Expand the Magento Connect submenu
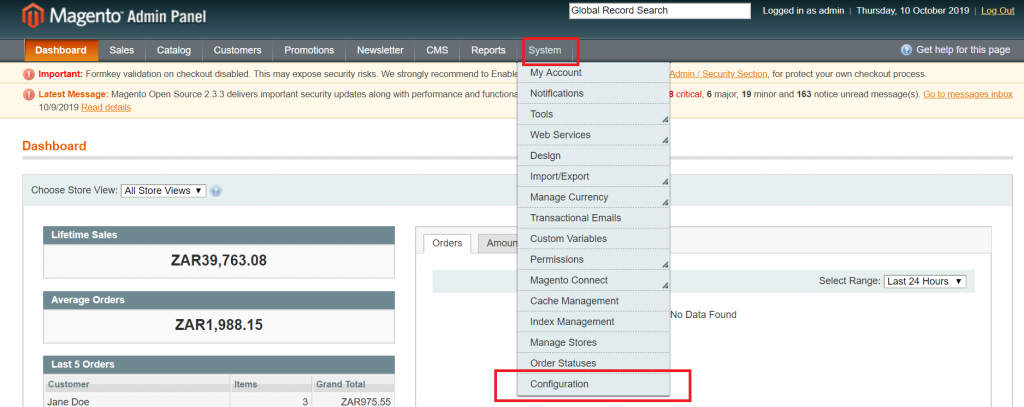Viewport: 1024px width, 407px height. tap(594, 280)
